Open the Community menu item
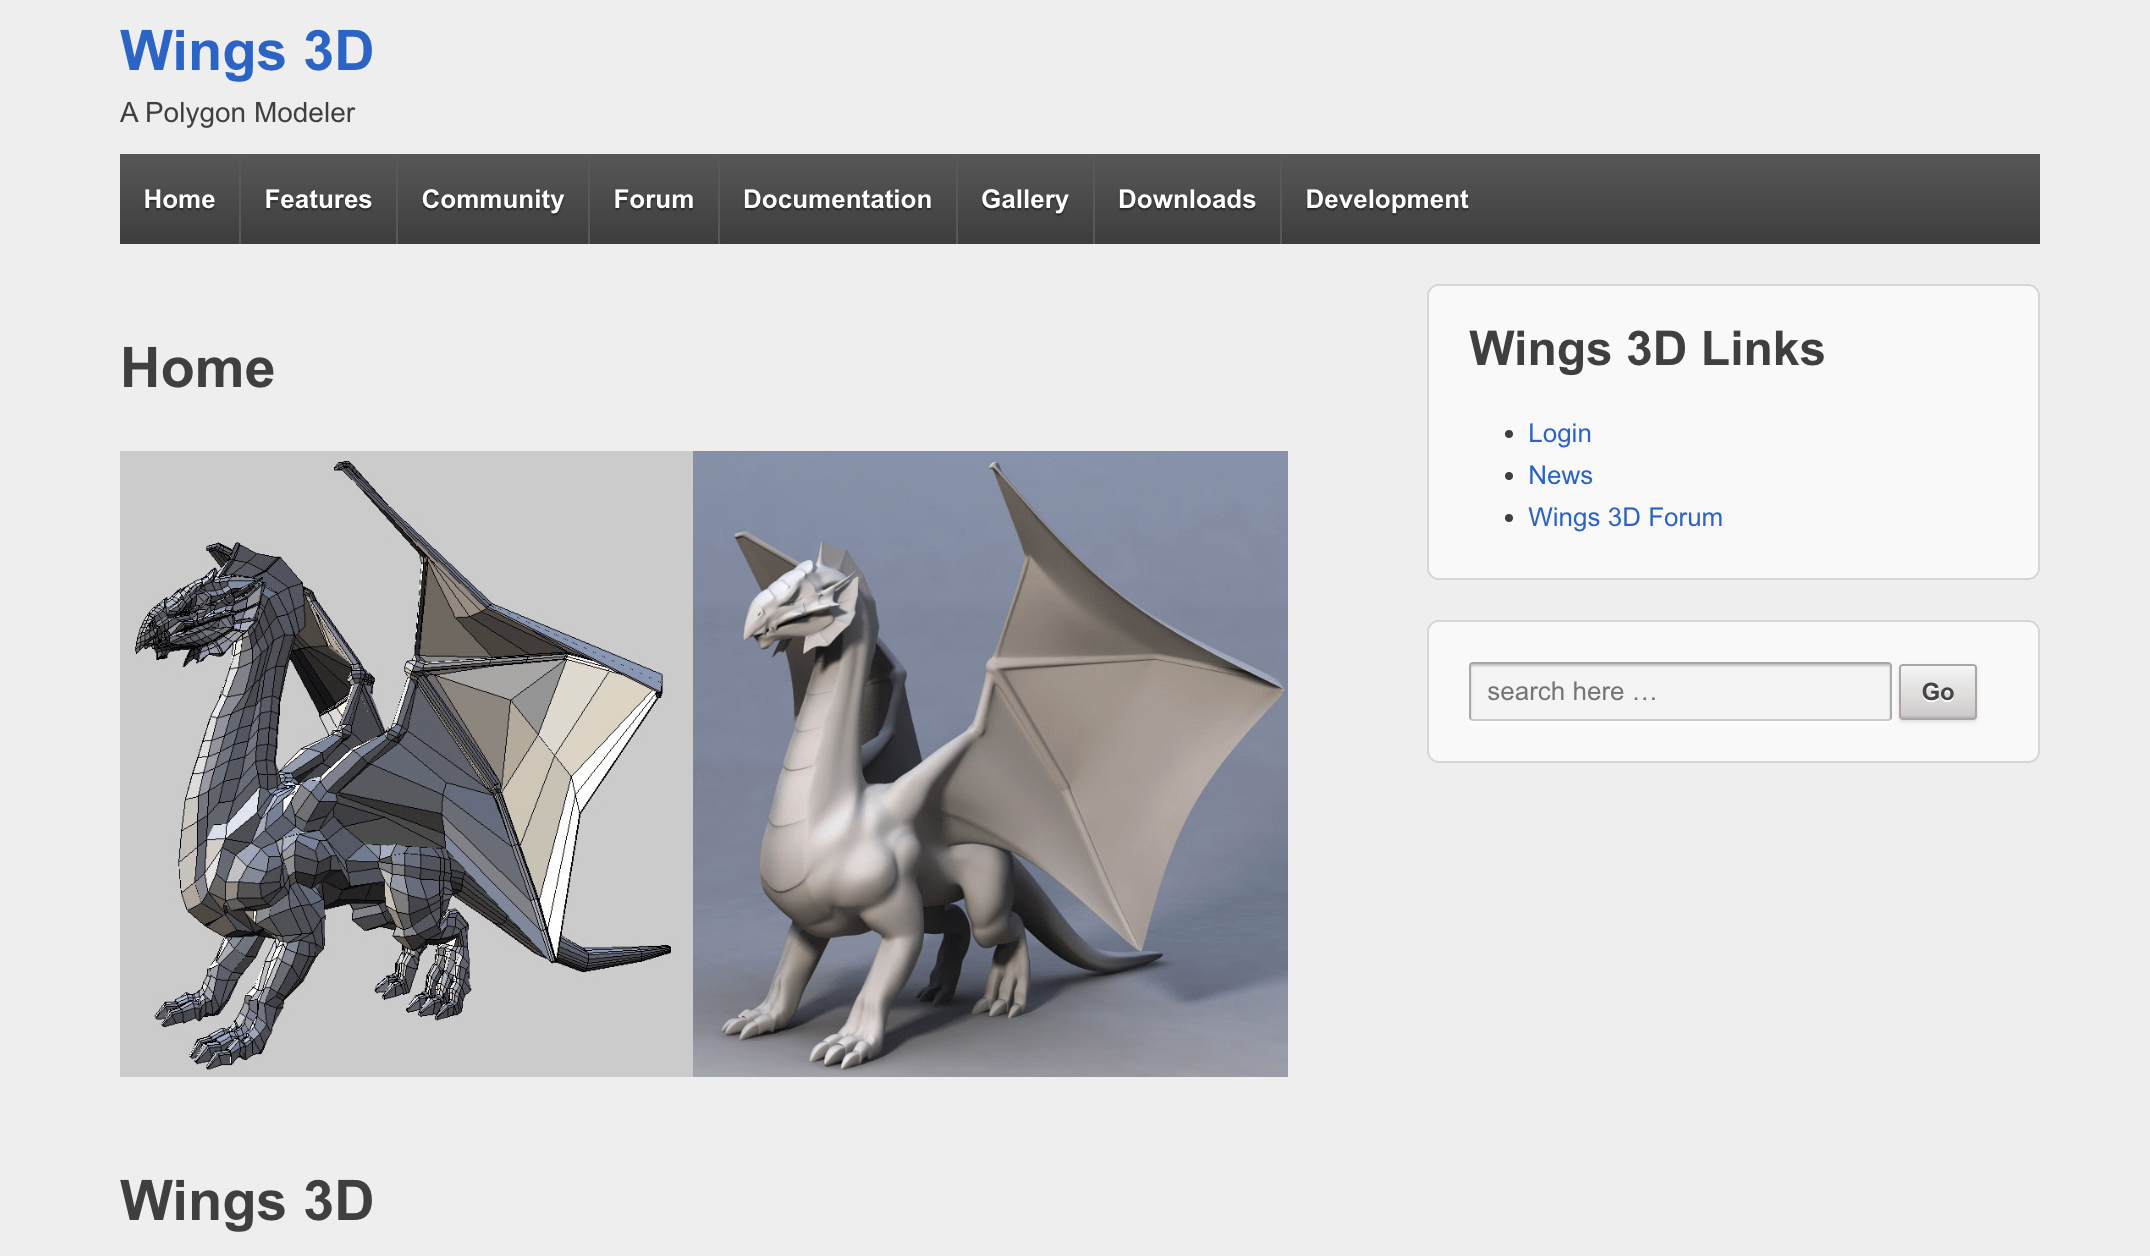Screen dimensions: 2150x1256 (x=492, y=199)
